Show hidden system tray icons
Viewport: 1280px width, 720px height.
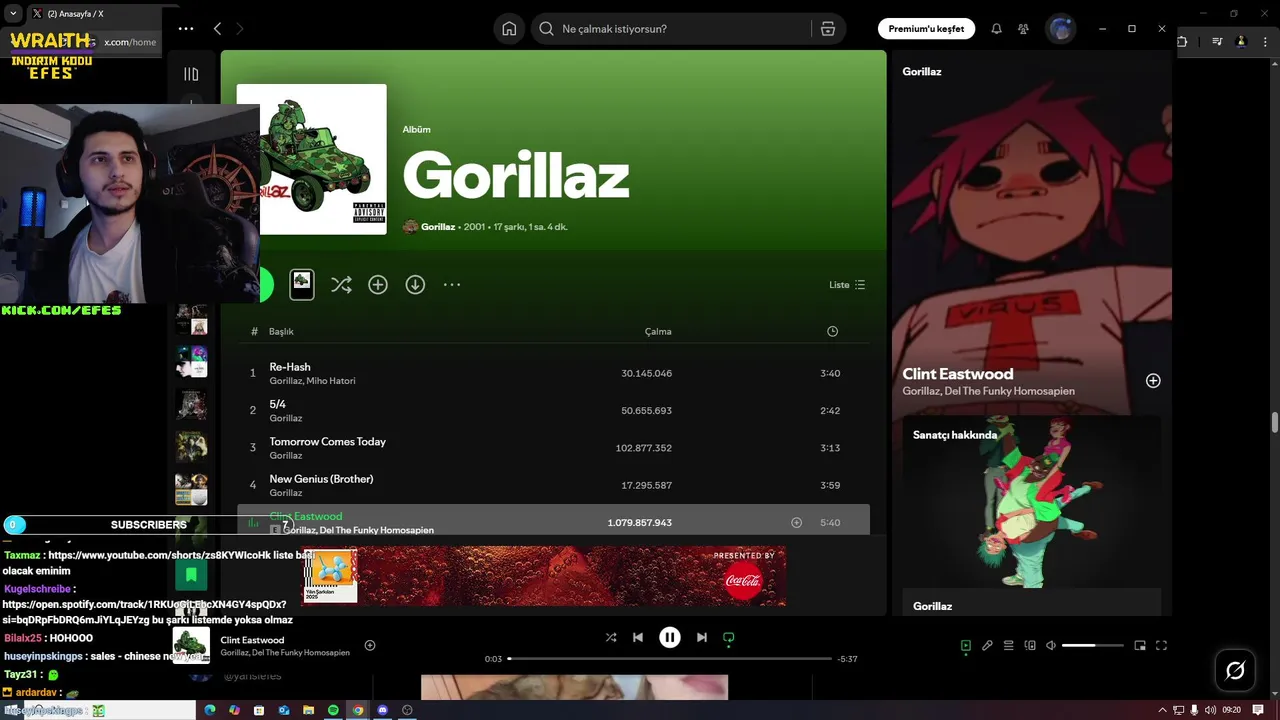tap(1162, 710)
